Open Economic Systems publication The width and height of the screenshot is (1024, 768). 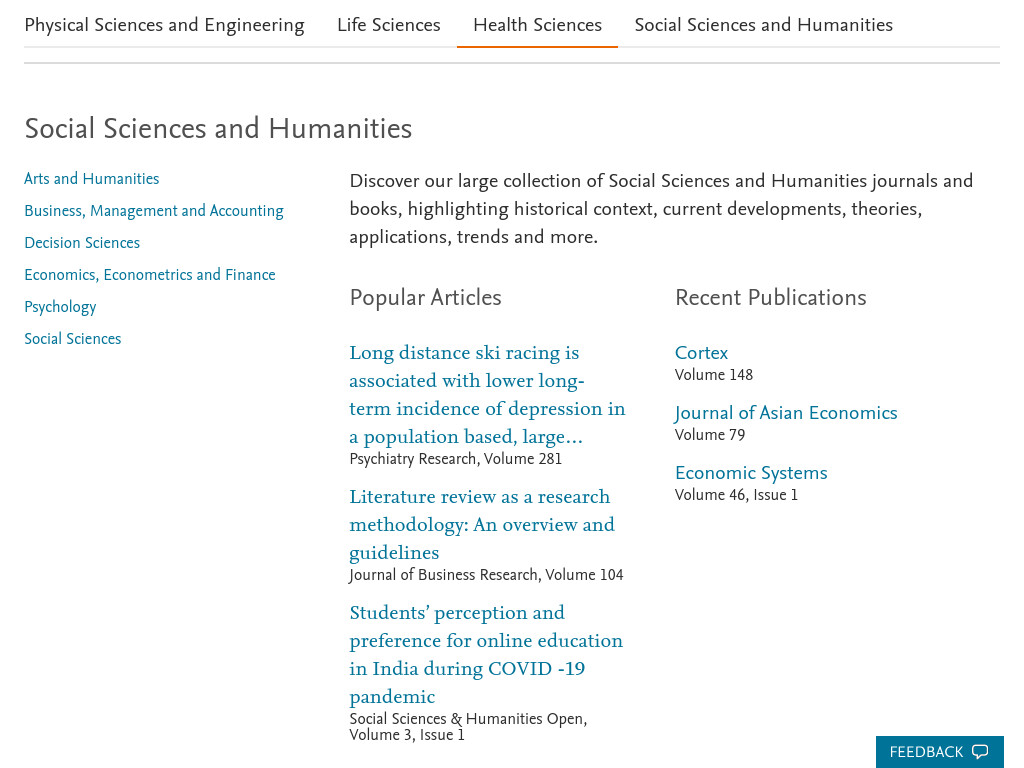(751, 473)
